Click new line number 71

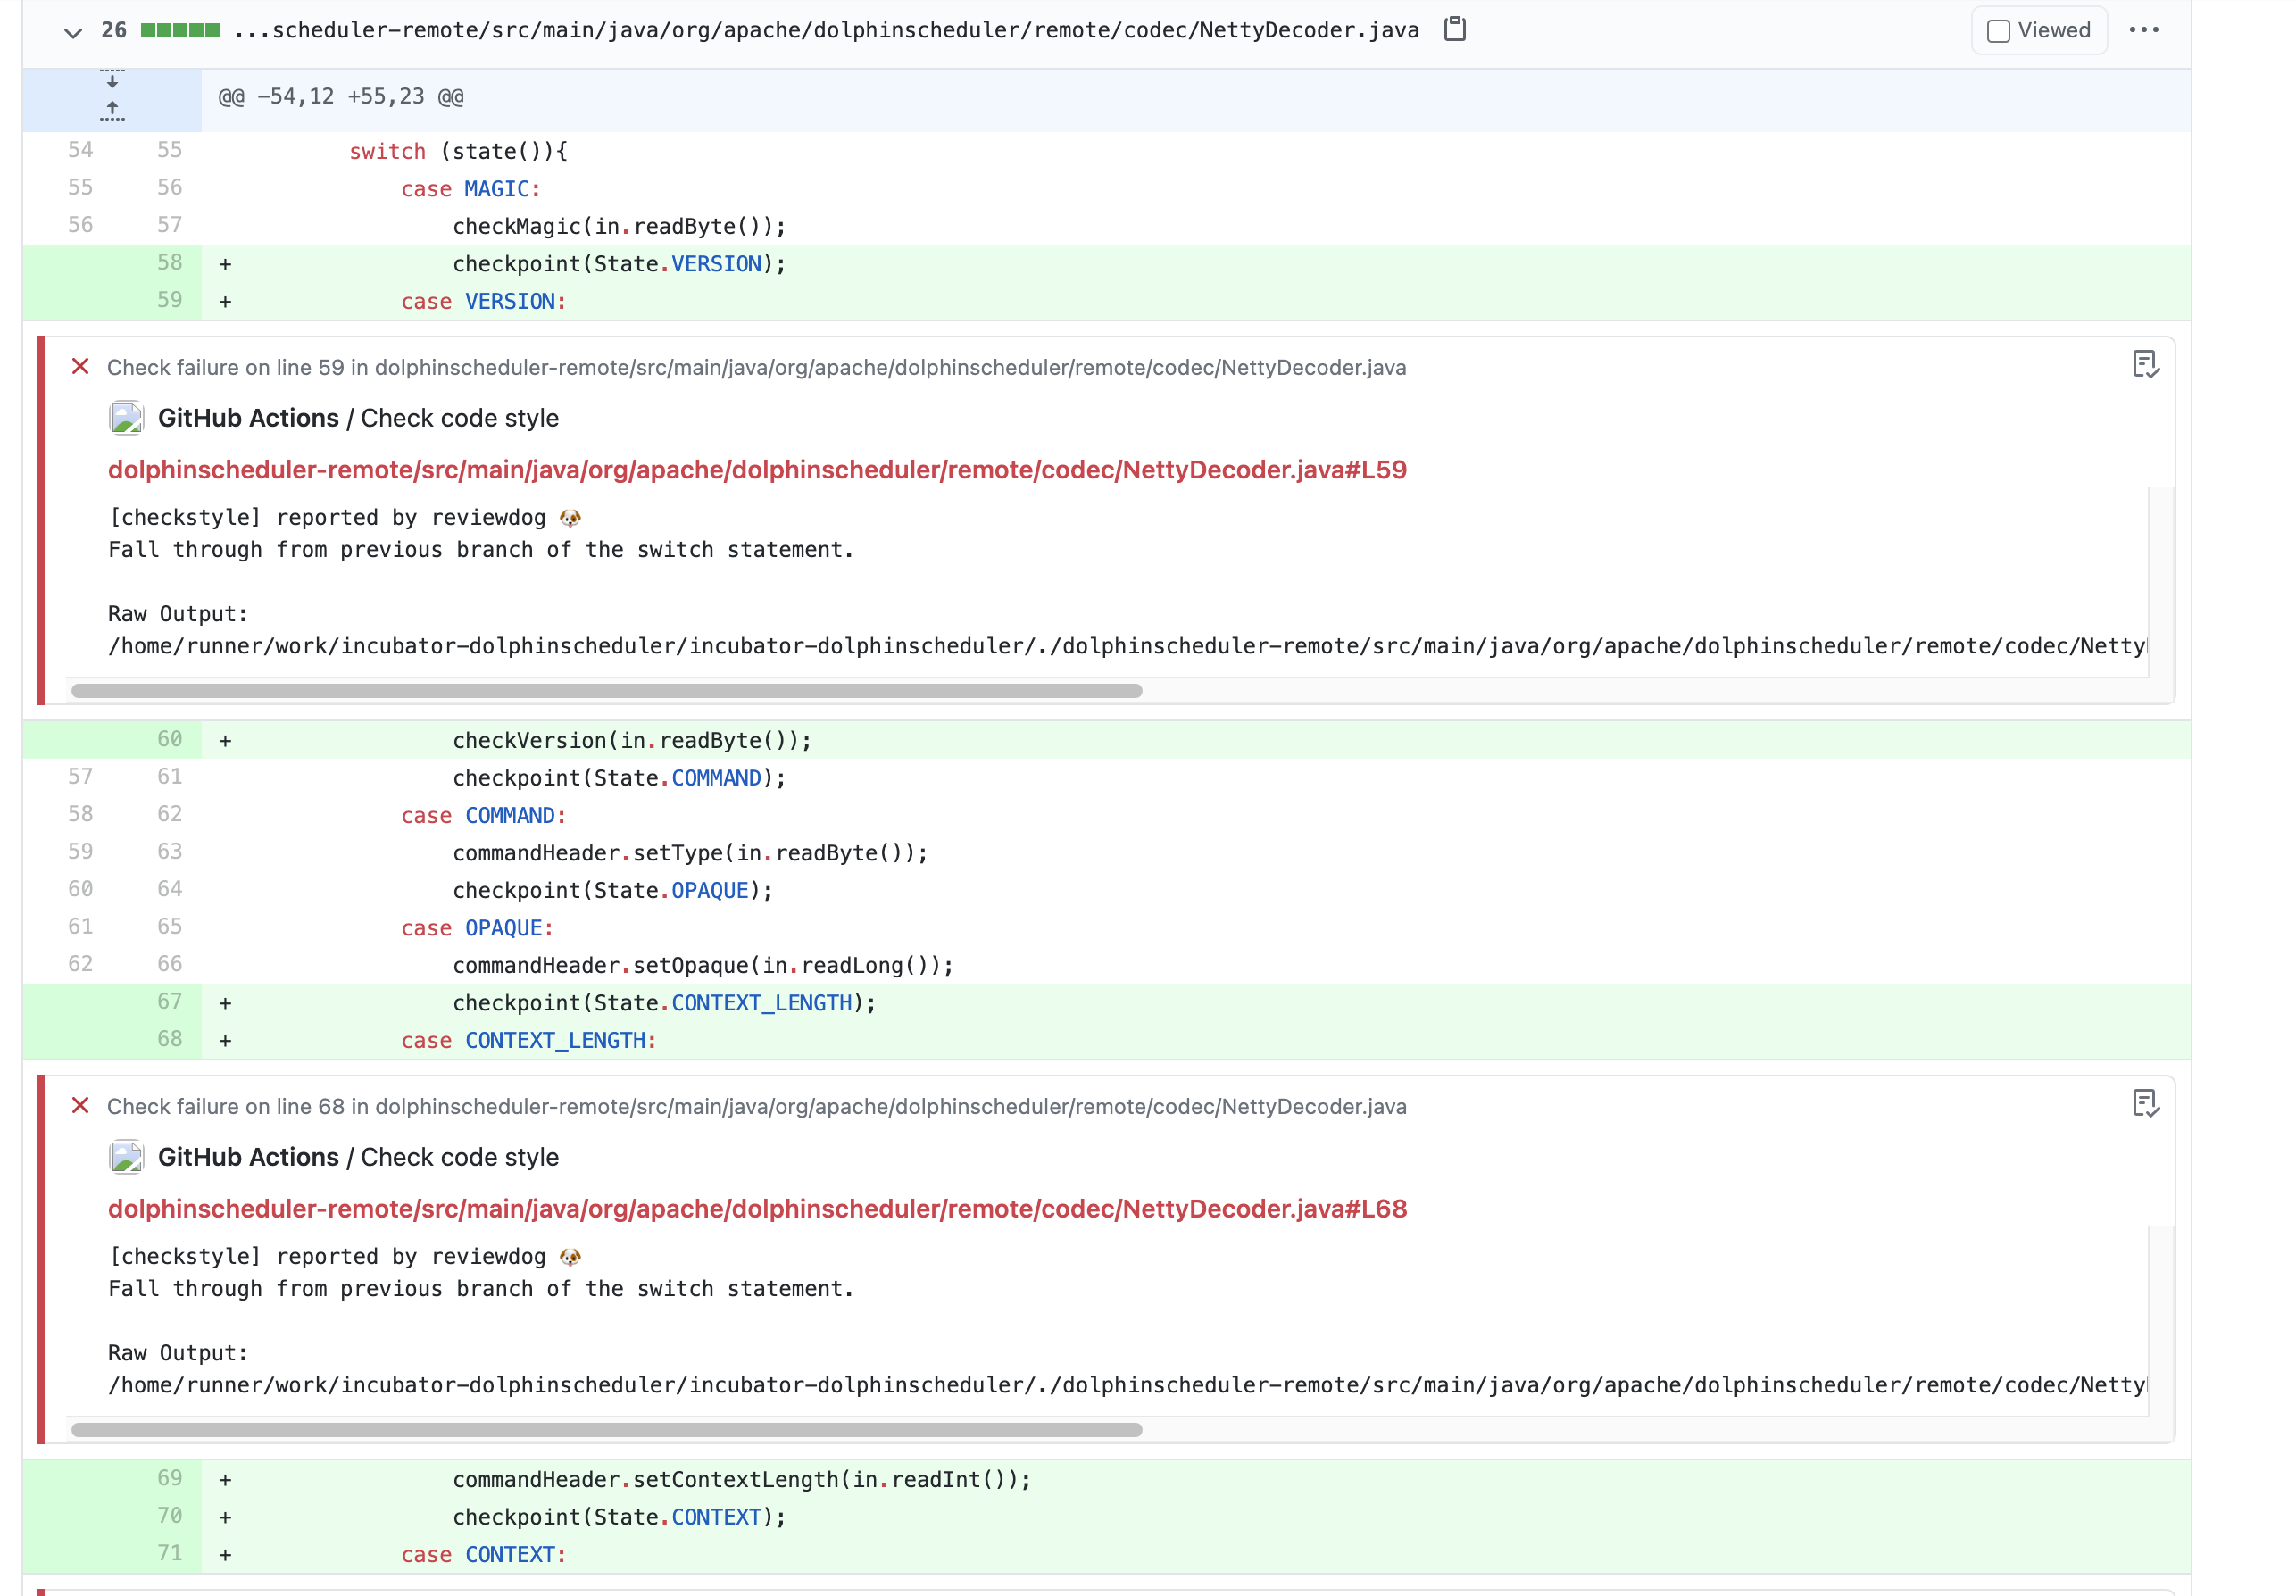pos(169,1553)
